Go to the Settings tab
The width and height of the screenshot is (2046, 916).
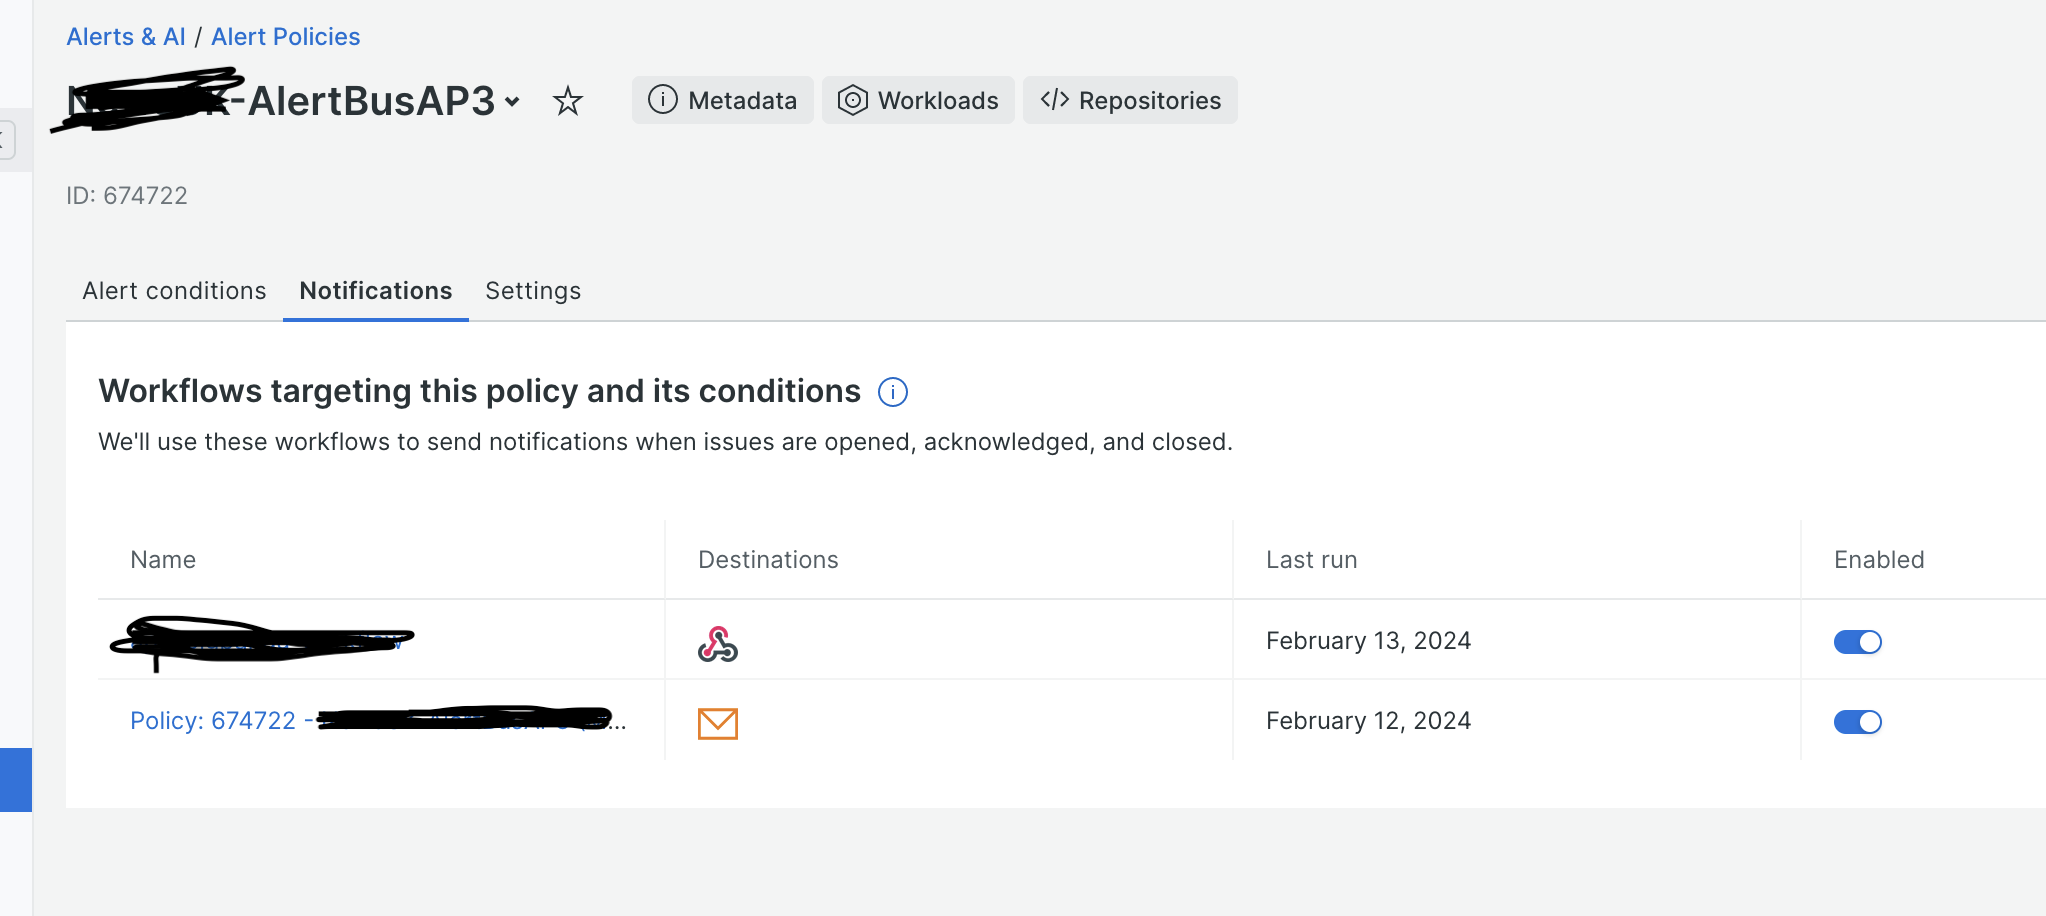[533, 291]
